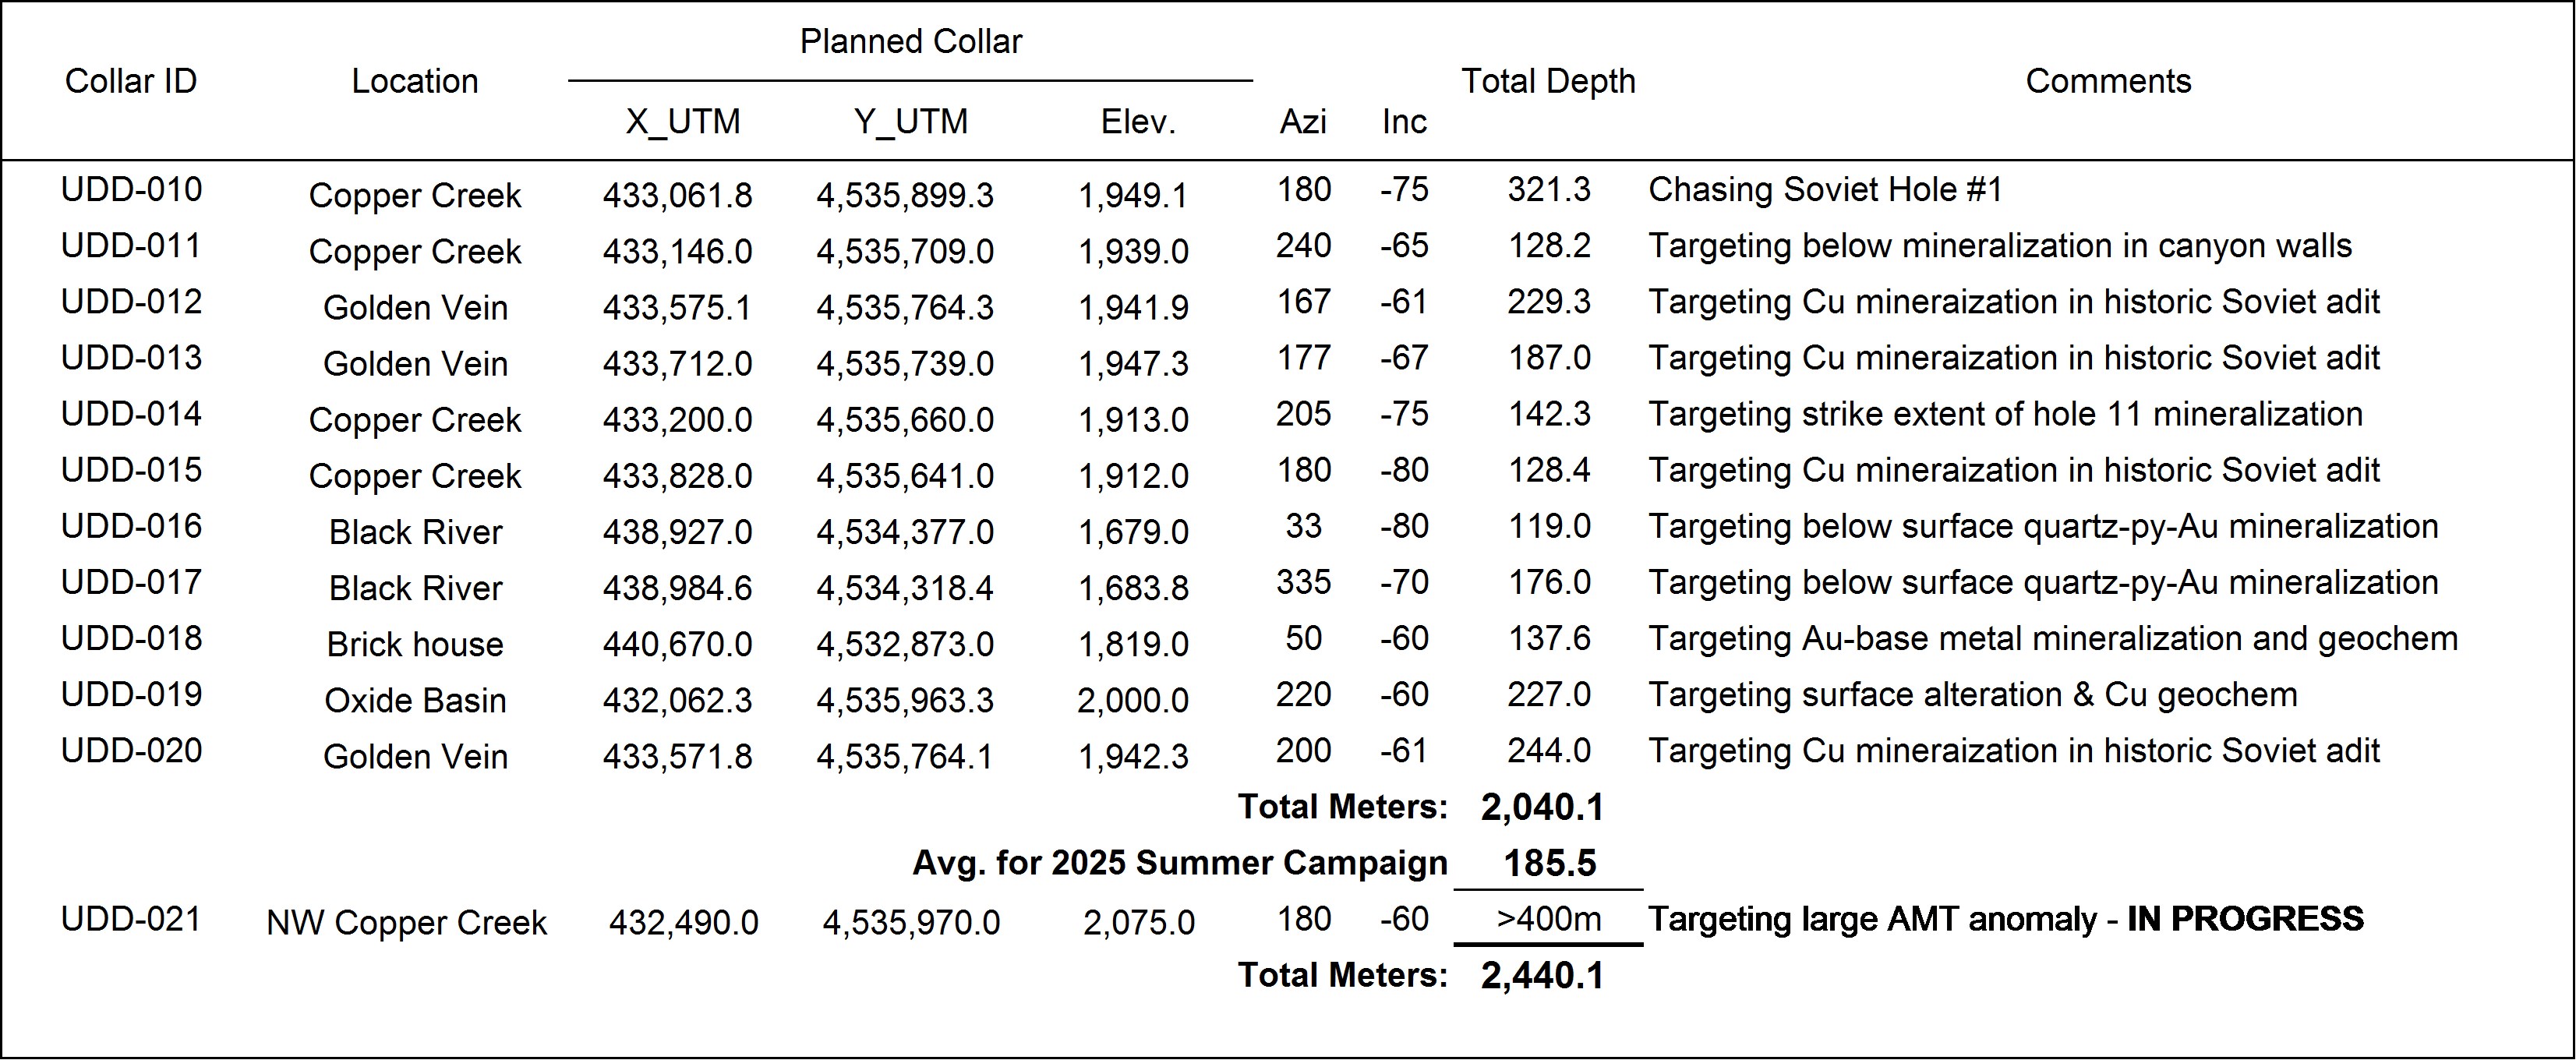Select the 185.5 campaign average value
The height and width of the screenshot is (1060, 2576).
pos(1549,864)
